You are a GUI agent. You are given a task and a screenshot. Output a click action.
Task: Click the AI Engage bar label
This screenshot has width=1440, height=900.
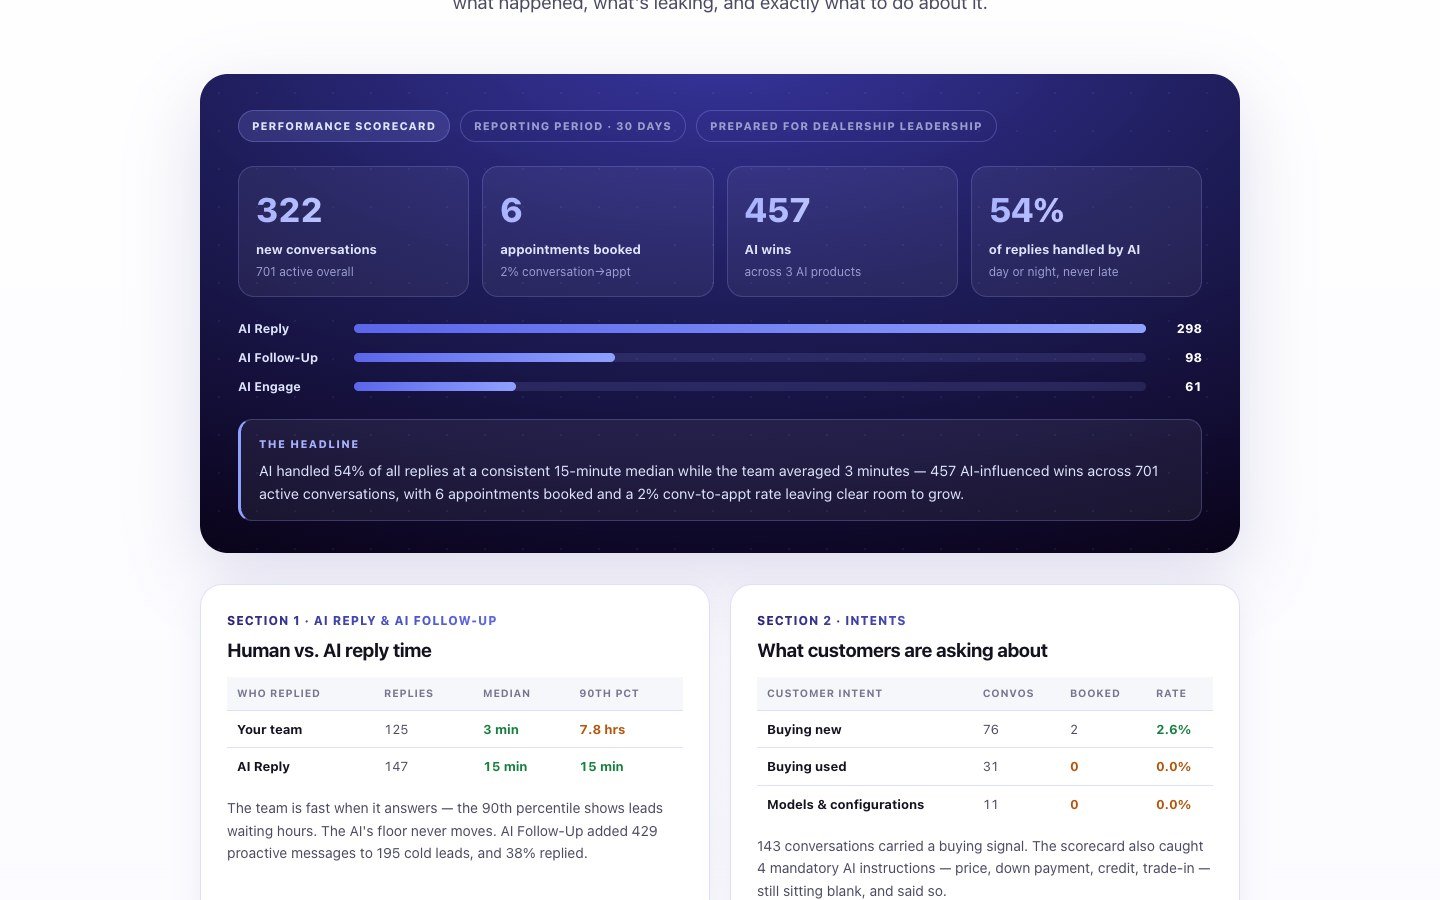[x=269, y=386]
